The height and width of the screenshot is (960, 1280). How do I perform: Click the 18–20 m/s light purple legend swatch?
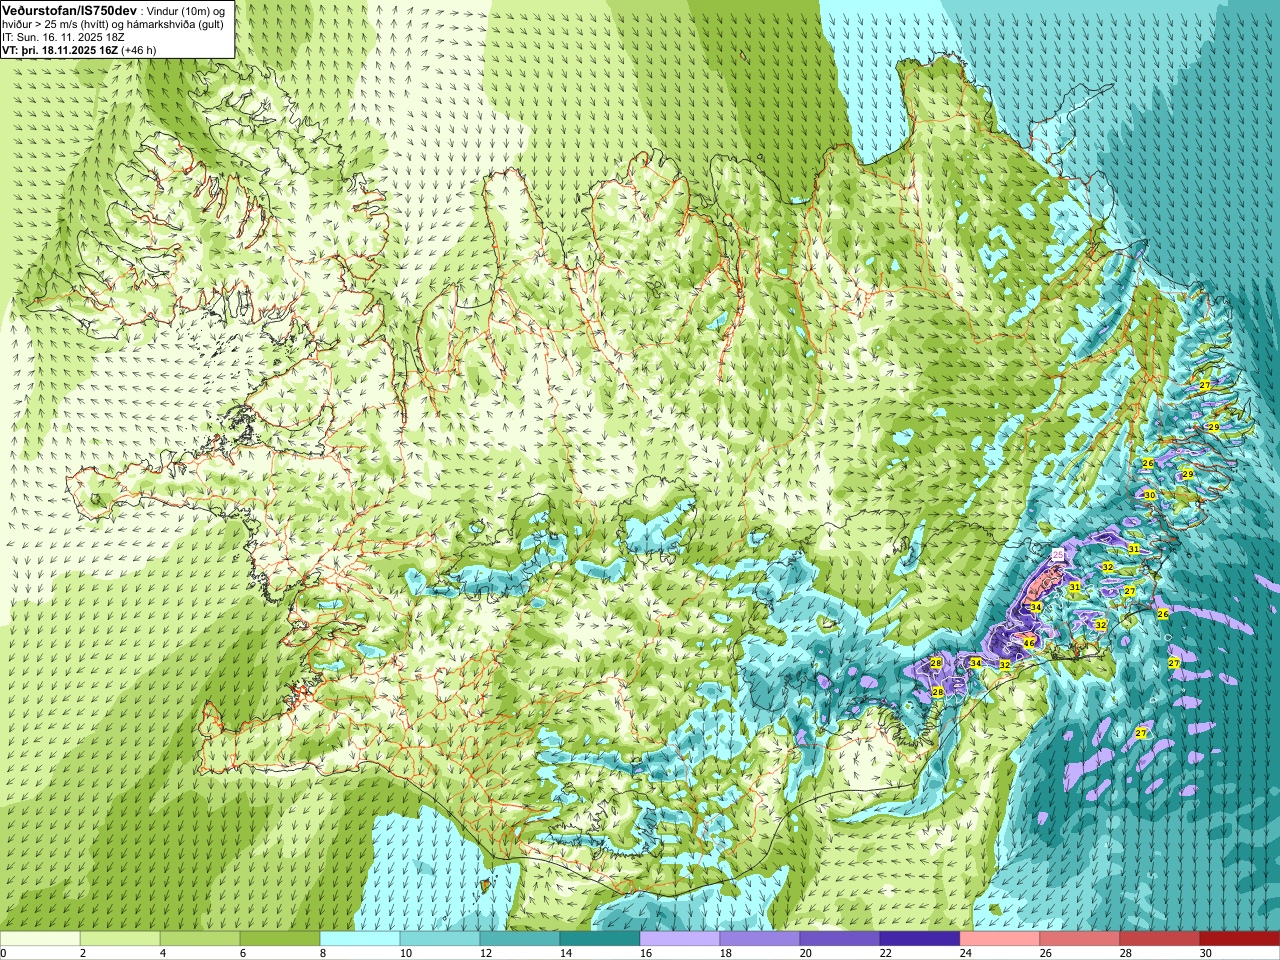click(760, 939)
